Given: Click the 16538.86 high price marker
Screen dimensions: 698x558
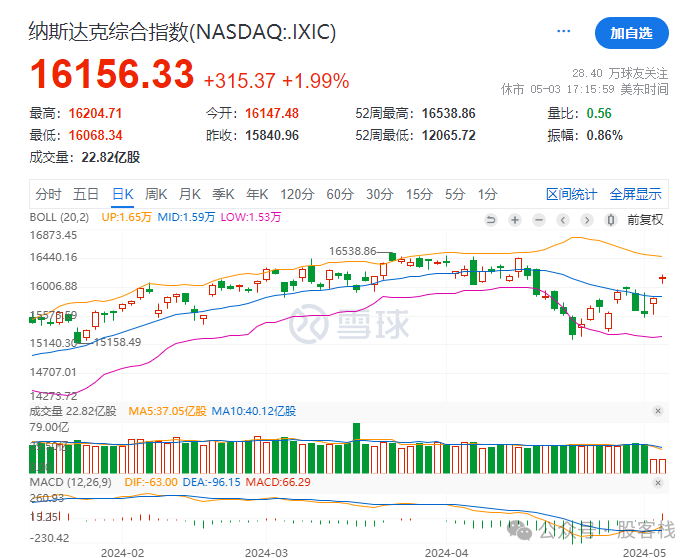Looking at the screenshot, I should tap(353, 251).
